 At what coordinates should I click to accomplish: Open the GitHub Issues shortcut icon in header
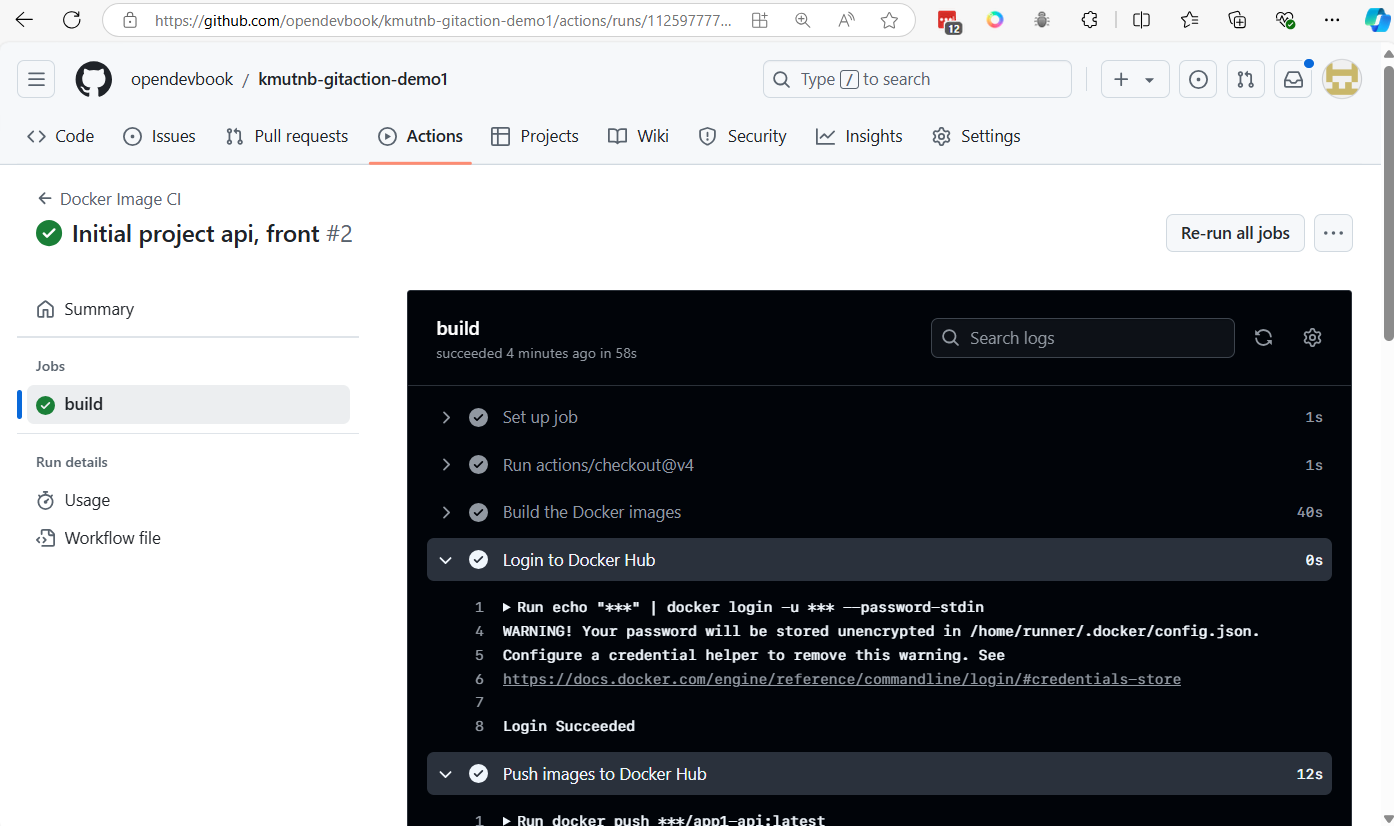(1198, 79)
